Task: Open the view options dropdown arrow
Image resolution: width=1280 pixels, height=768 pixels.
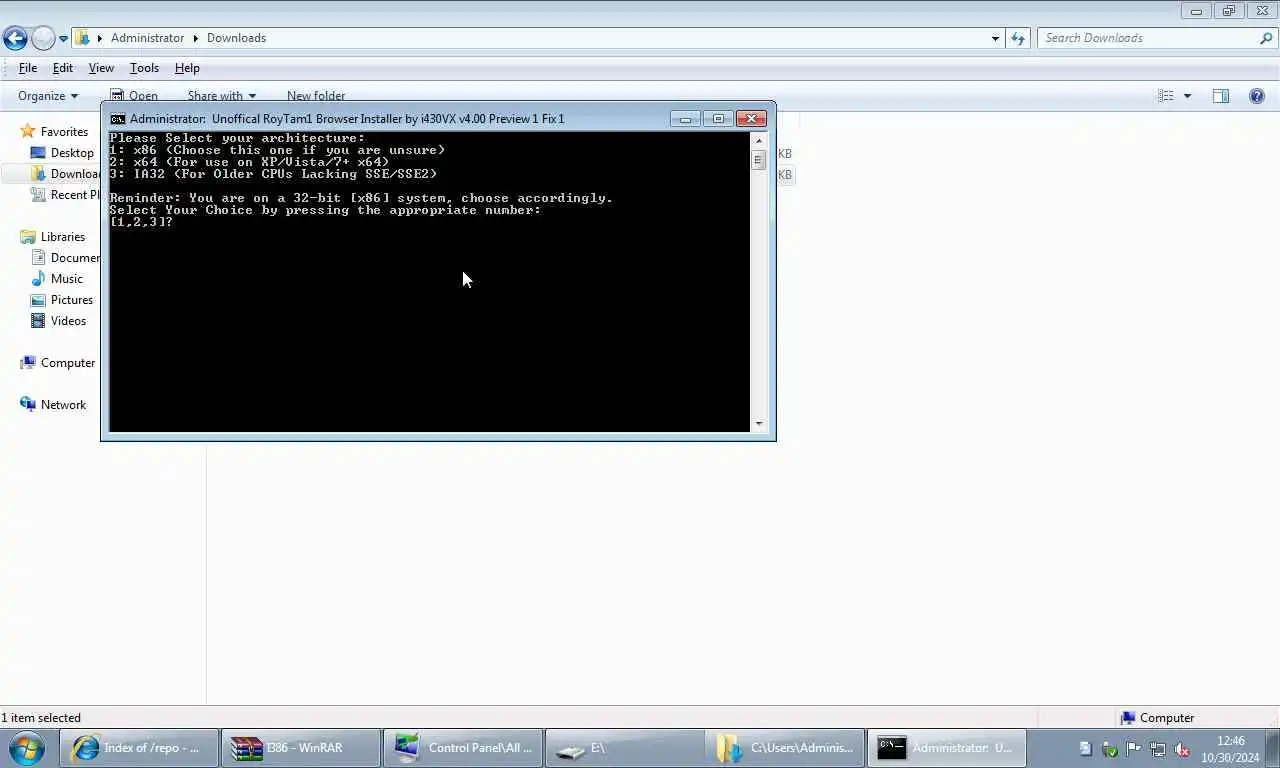Action: (x=1187, y=96)
